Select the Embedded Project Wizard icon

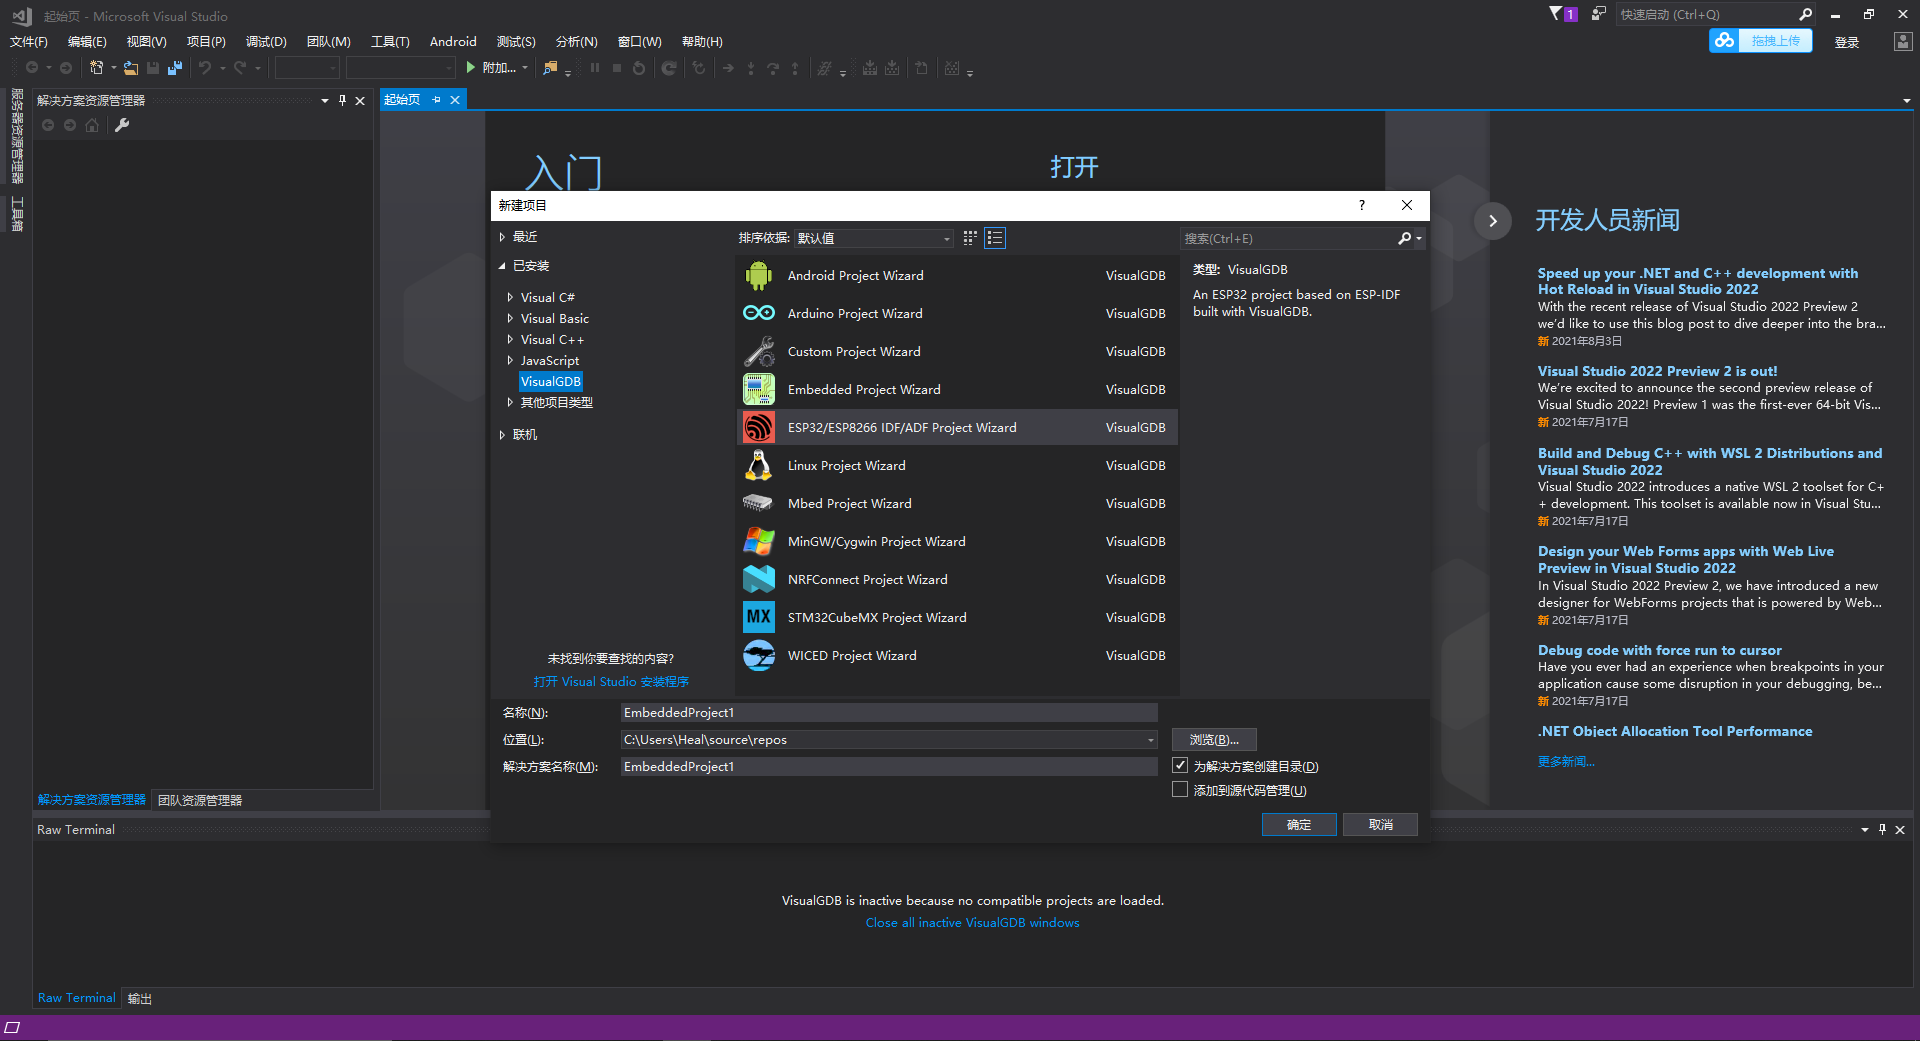coord(759,389)
